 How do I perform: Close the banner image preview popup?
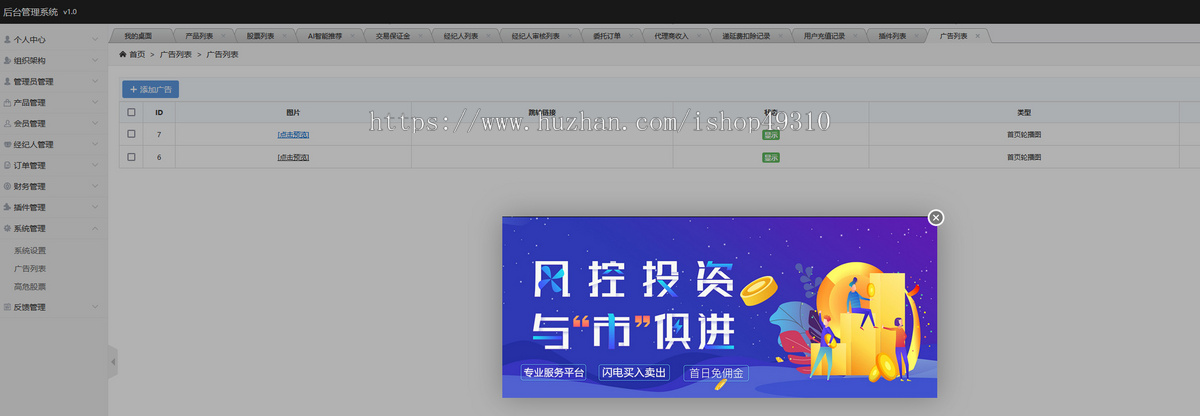pos(935,218)
